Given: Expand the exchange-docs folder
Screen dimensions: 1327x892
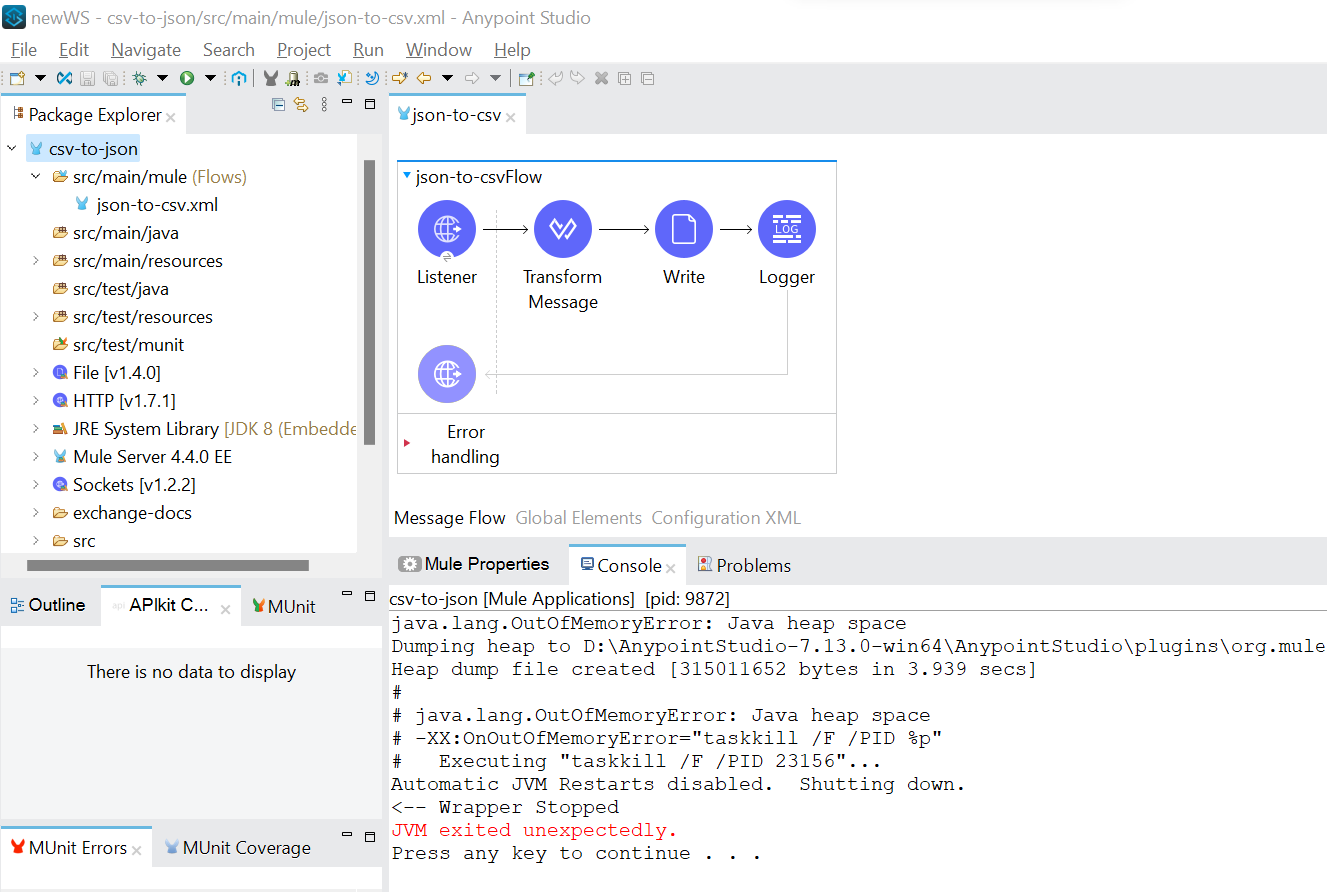Looking at the screenshot, I should click(x=35, y=513).
